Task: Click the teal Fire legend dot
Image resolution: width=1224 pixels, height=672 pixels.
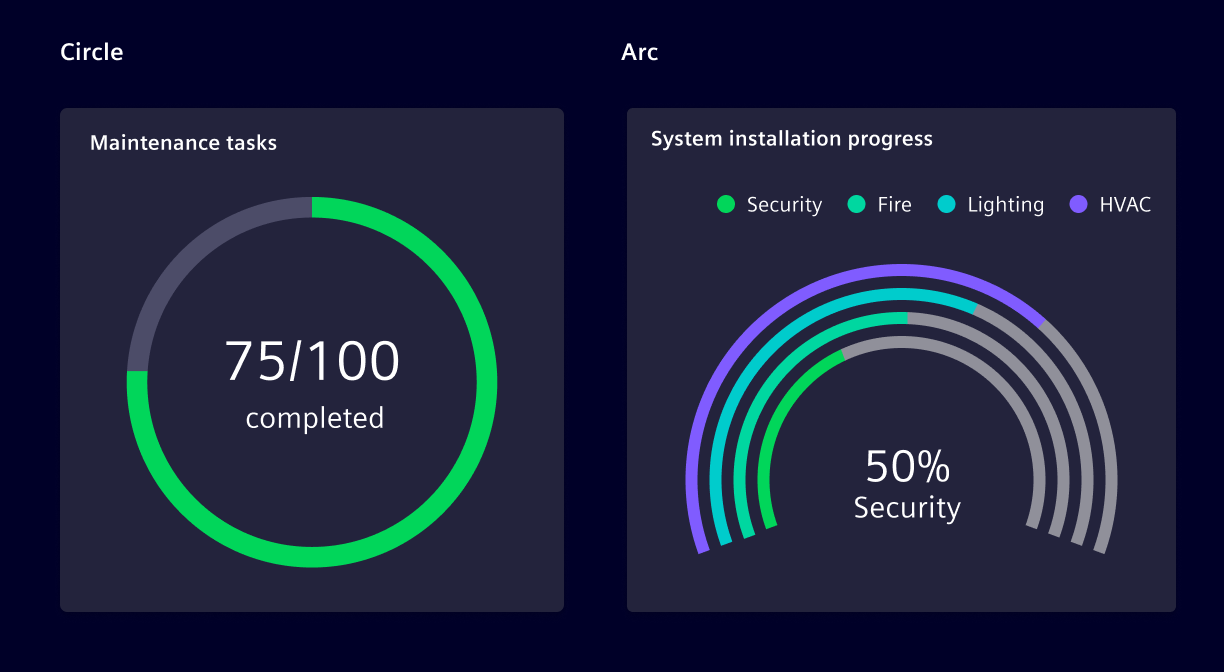Action: [x=856, y=205]
